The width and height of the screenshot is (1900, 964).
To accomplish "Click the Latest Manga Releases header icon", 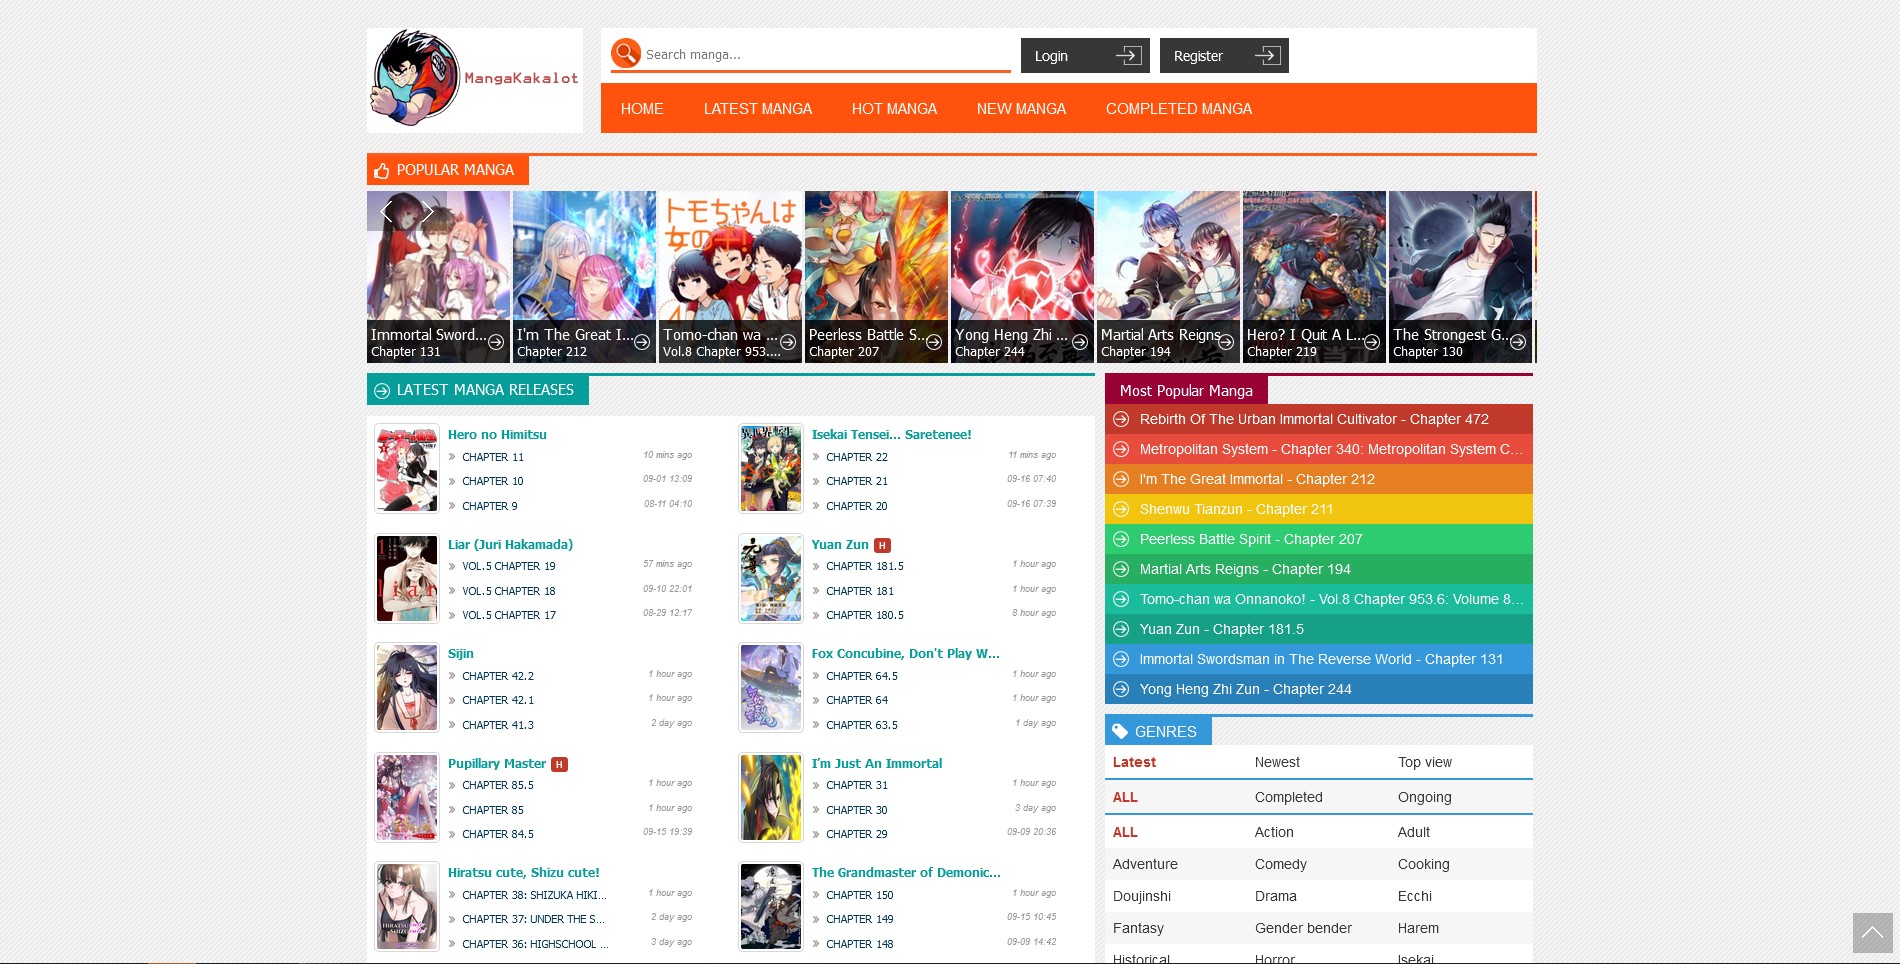I will pyautogui.click(x=381, y=390).
